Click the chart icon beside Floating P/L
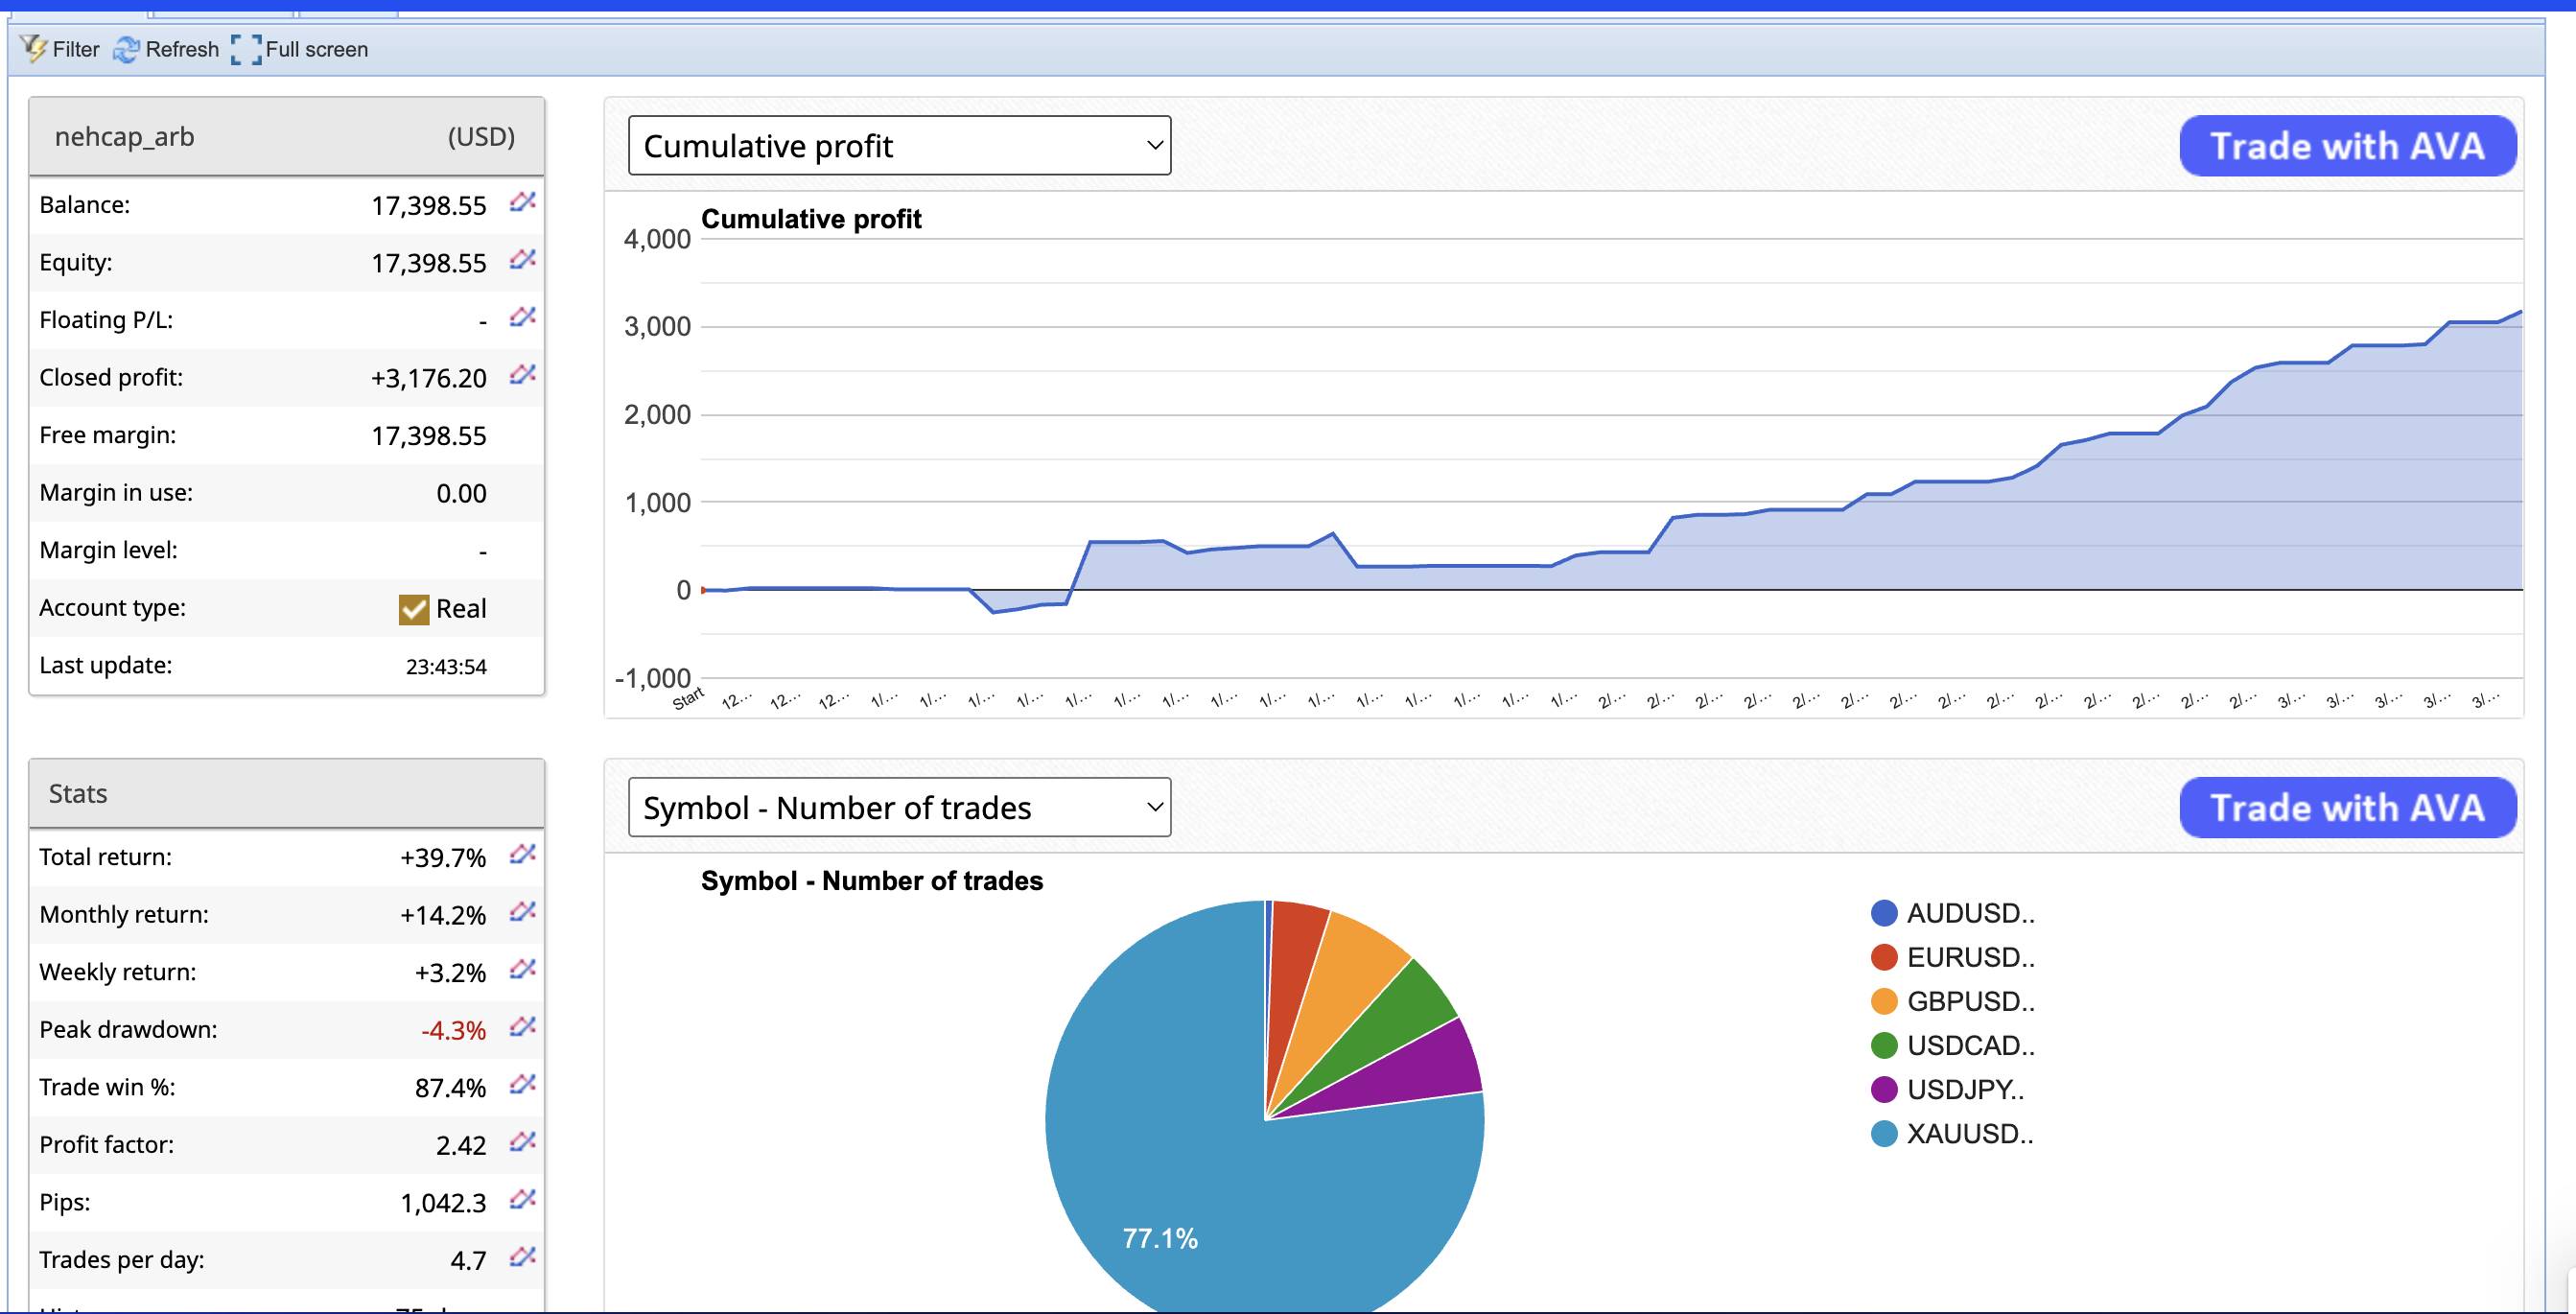Image resolution: width=2576 pixels, height=1314 pixels. tap(522, 318)
